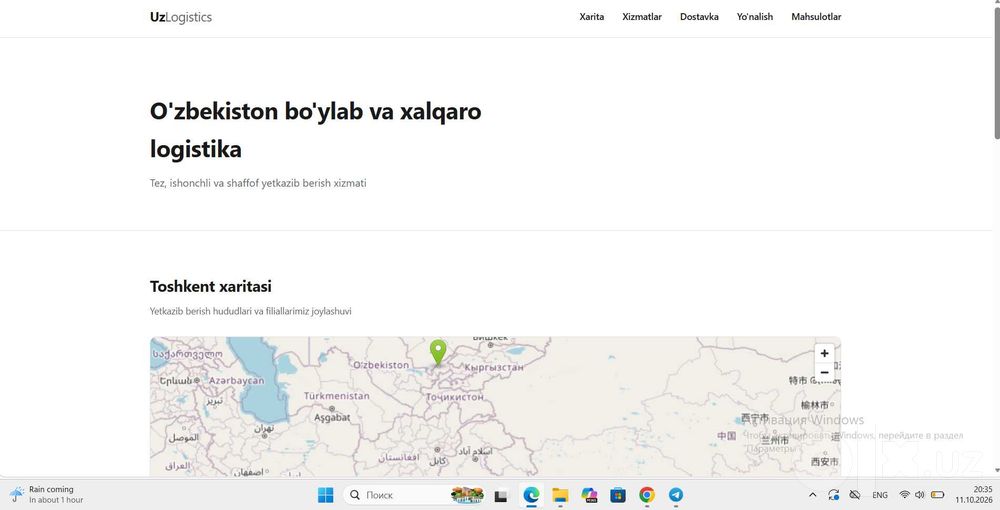Open Task View on the taskbar
The height and width of the screenshot is (510, 1000).
pos(501,495)
